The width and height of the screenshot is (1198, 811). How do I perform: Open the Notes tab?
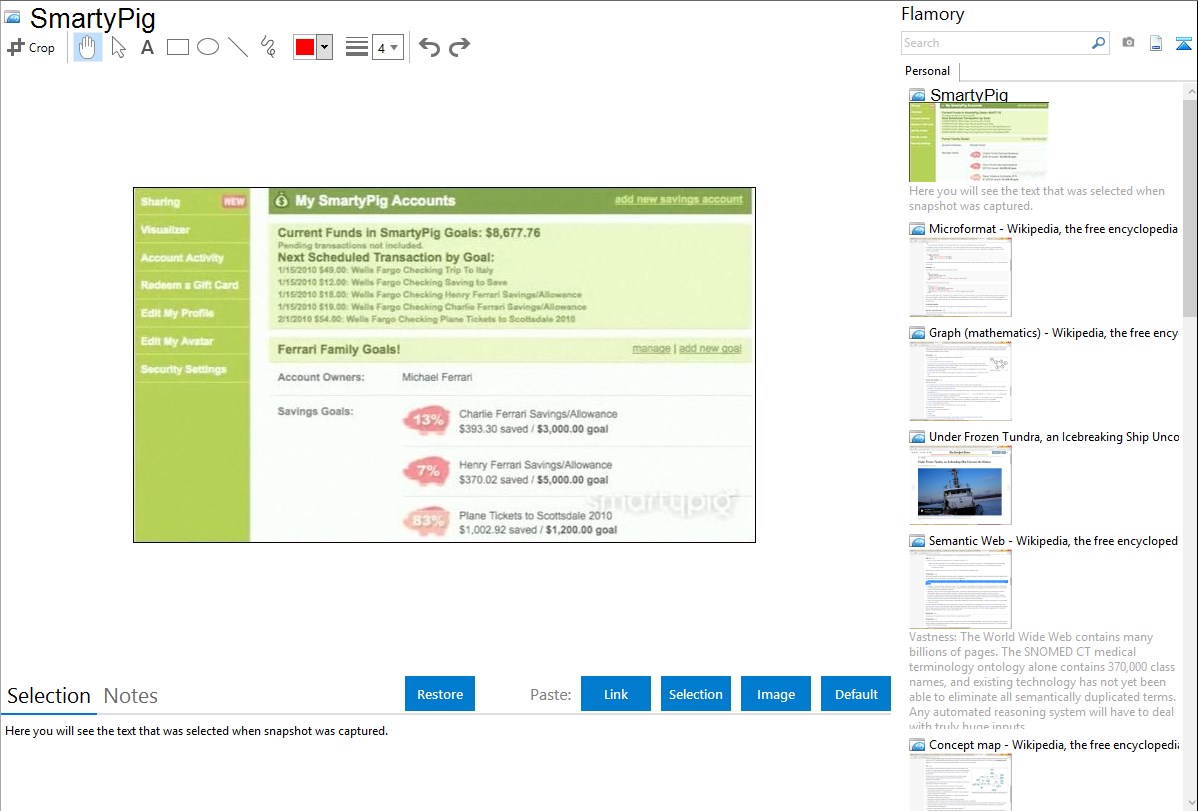[x=131, y=696]
